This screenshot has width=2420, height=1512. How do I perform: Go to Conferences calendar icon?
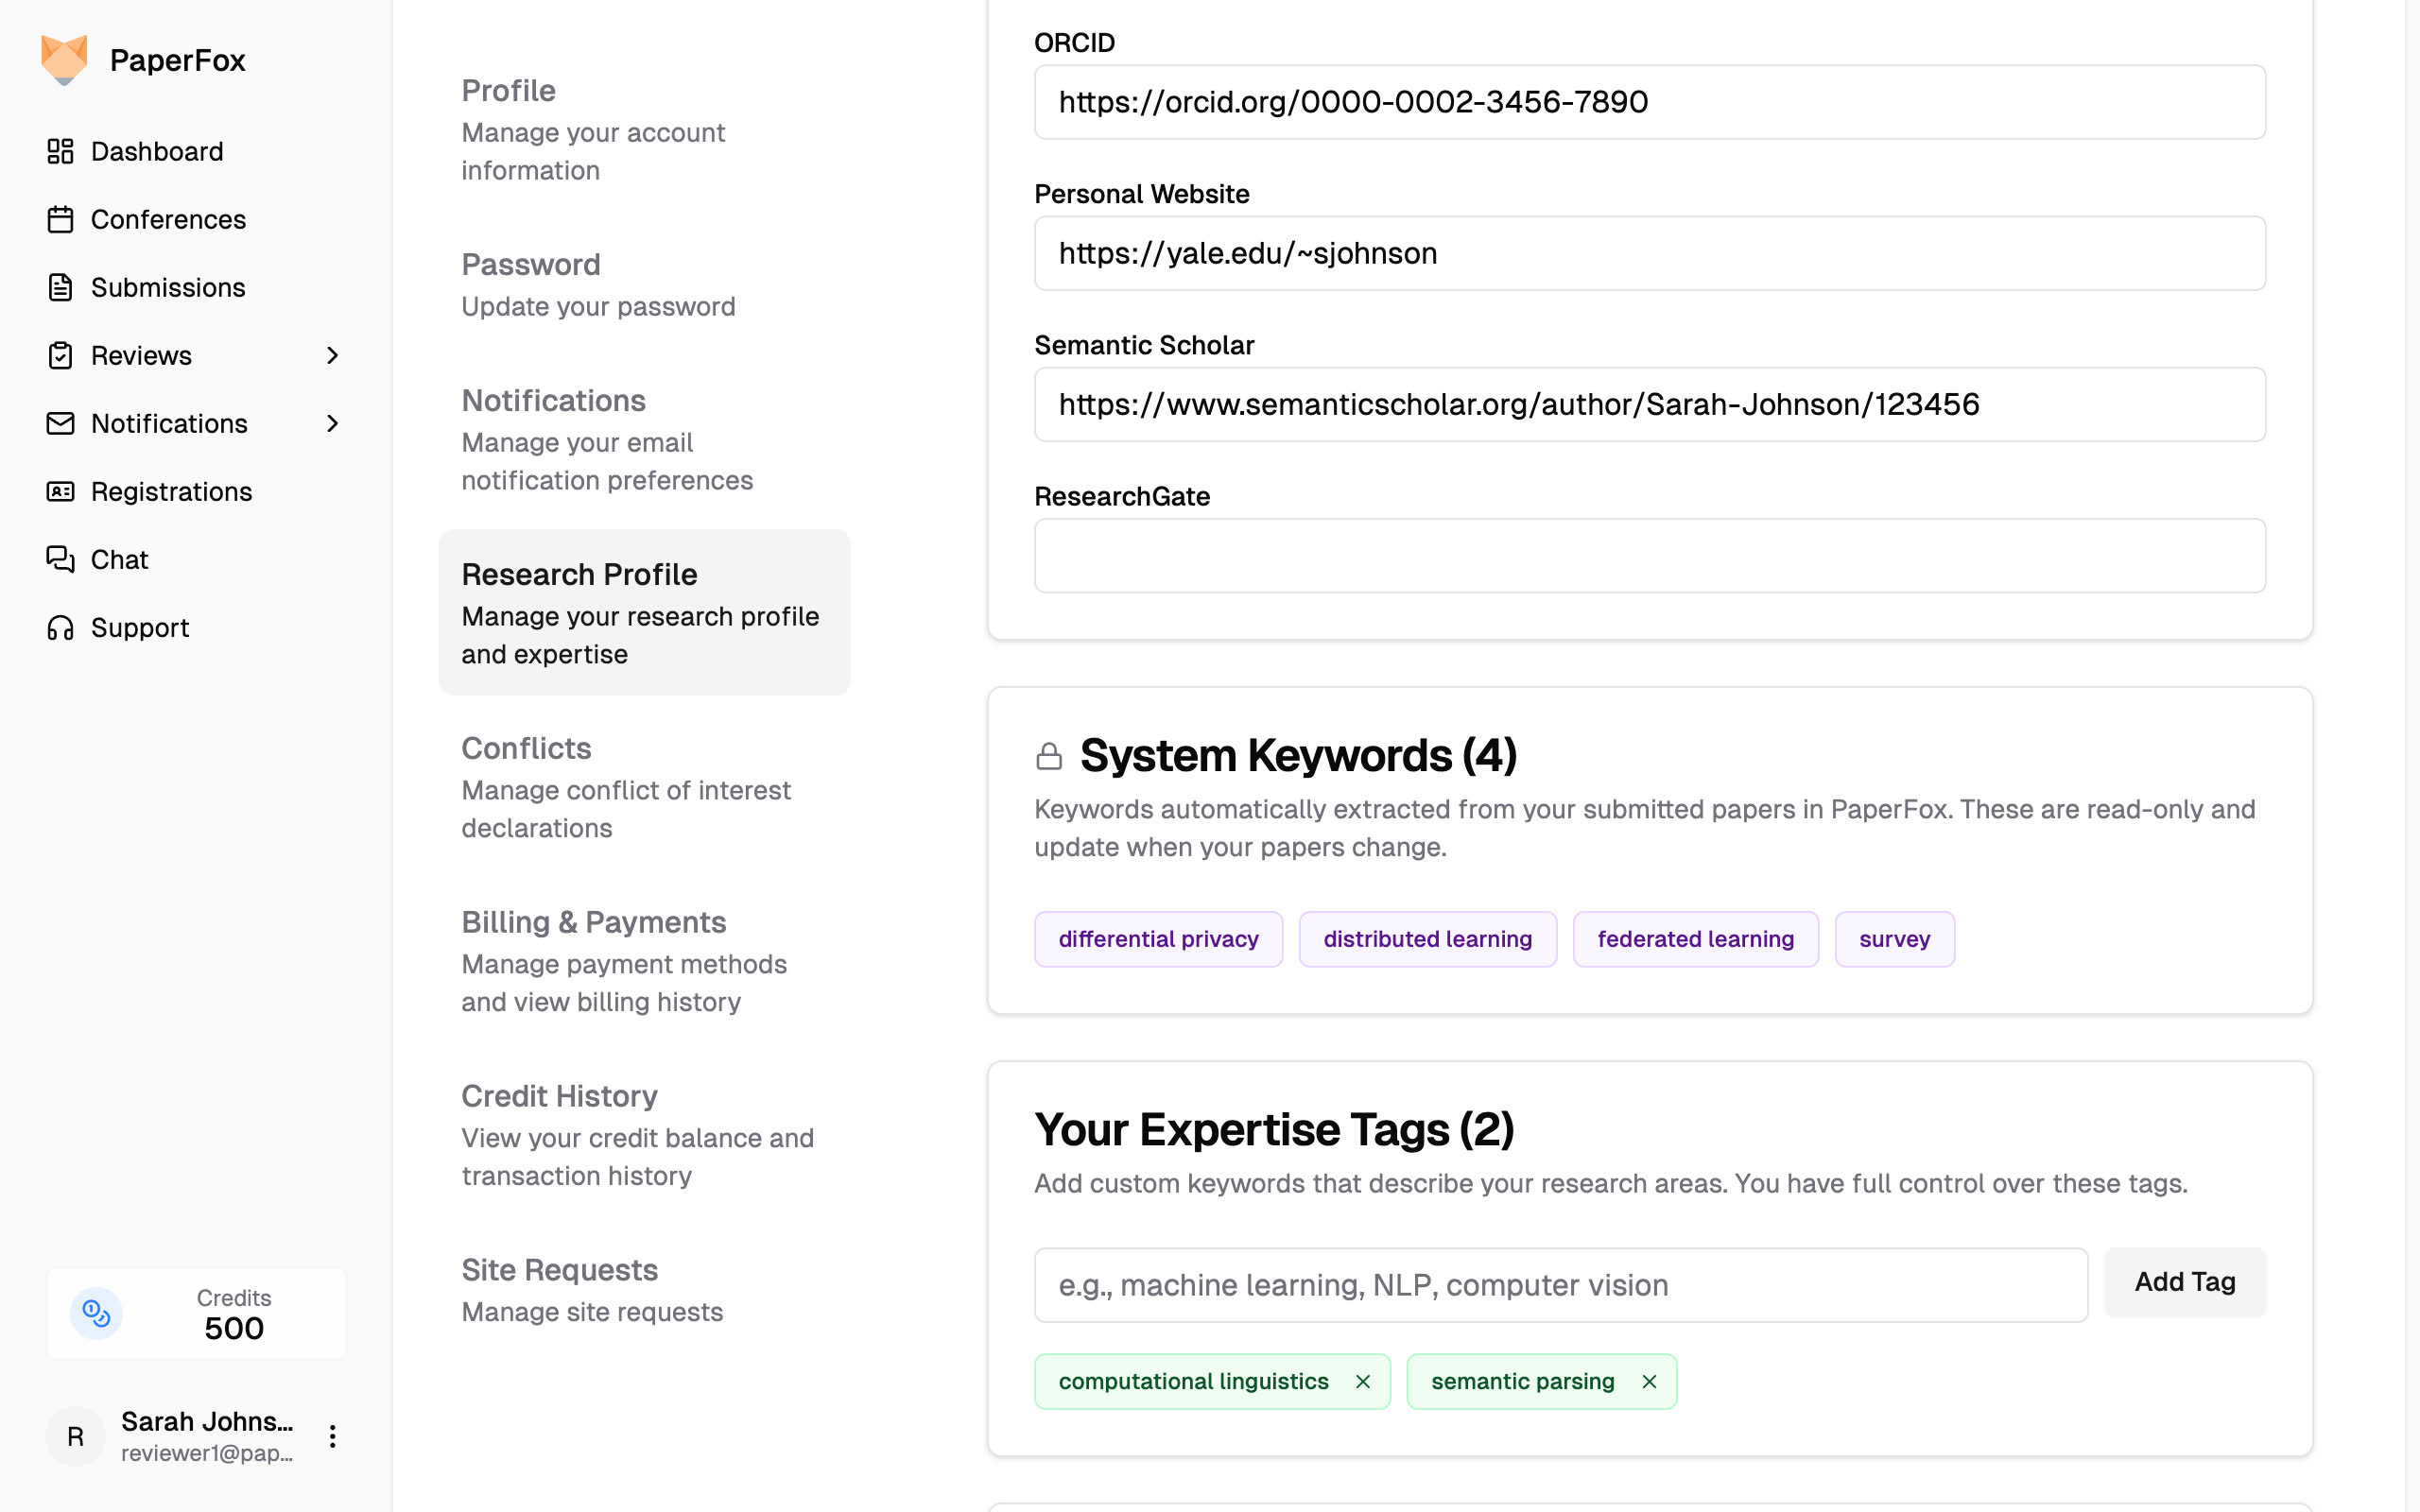point(60,219)
